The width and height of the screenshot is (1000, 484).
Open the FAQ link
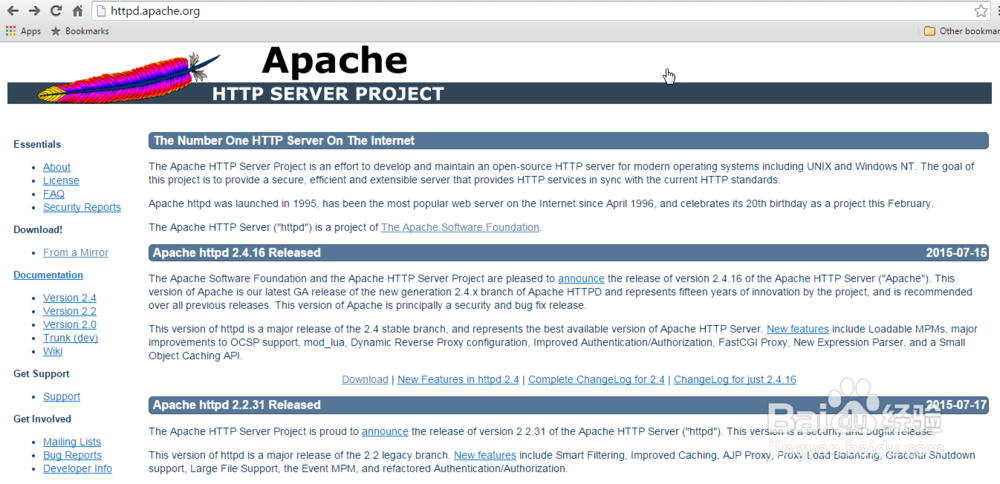click(x=54, y=194)
